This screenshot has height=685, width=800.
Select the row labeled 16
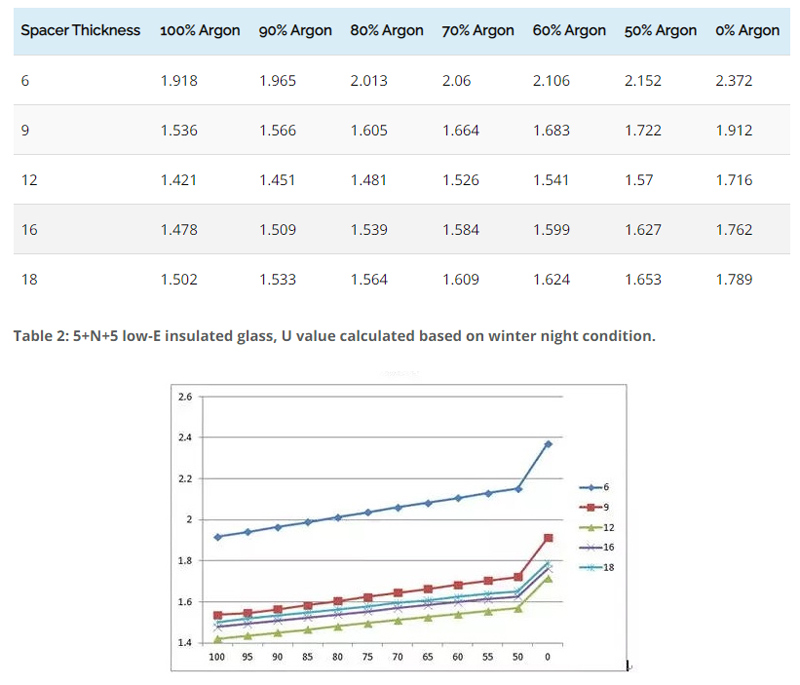coord(28,230)
